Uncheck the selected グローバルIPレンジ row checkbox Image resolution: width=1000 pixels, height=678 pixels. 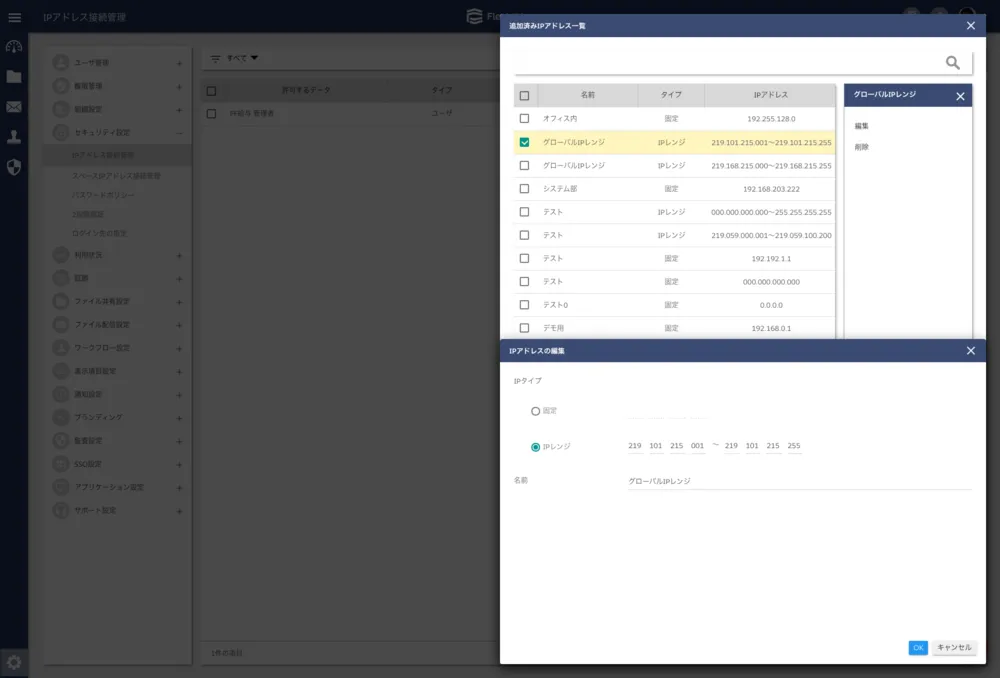click(x=524, y=142)
